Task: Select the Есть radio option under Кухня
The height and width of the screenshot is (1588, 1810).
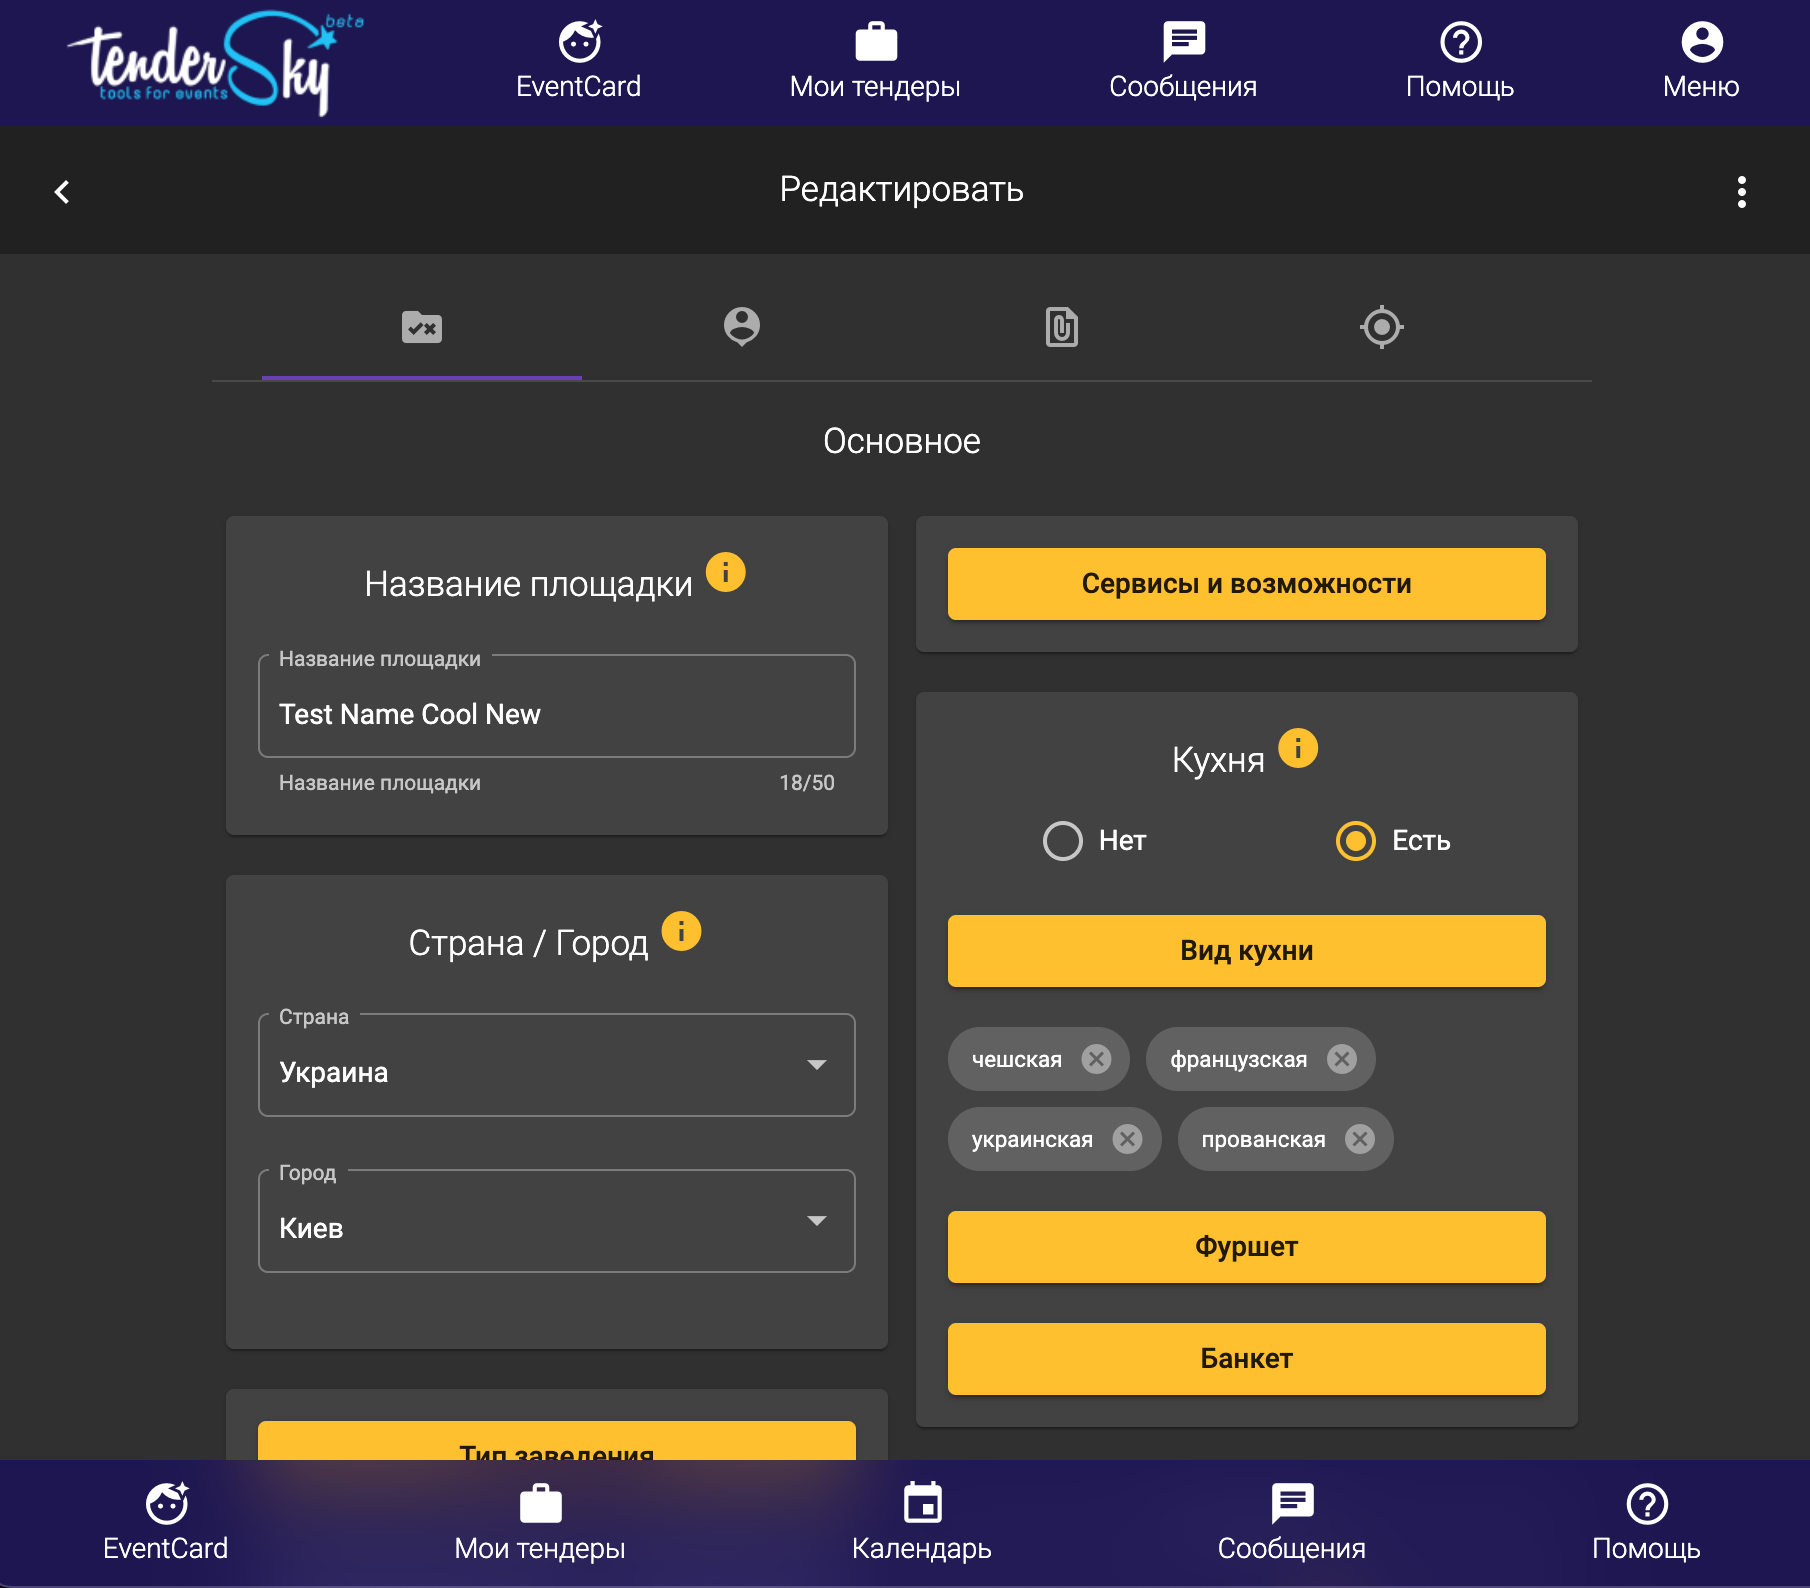Action: click(1356, 841)
